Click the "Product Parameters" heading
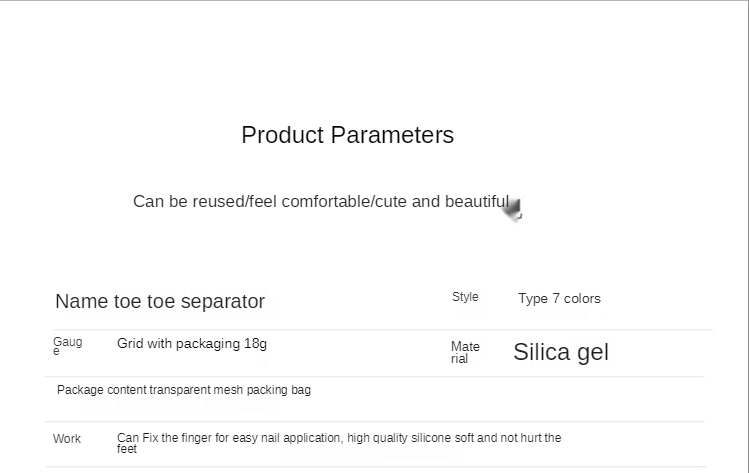 point(347,135)
